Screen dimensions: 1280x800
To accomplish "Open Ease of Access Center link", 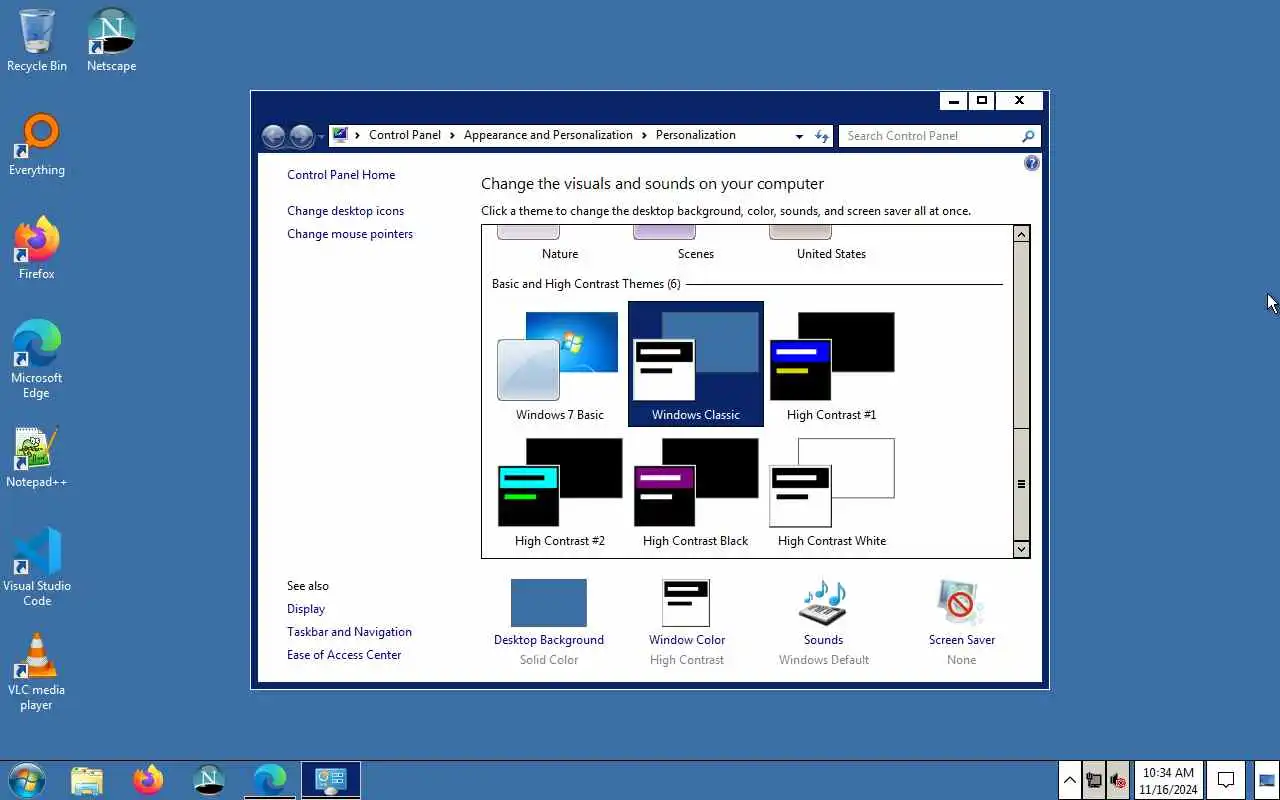I will click(x=344, y=655).
